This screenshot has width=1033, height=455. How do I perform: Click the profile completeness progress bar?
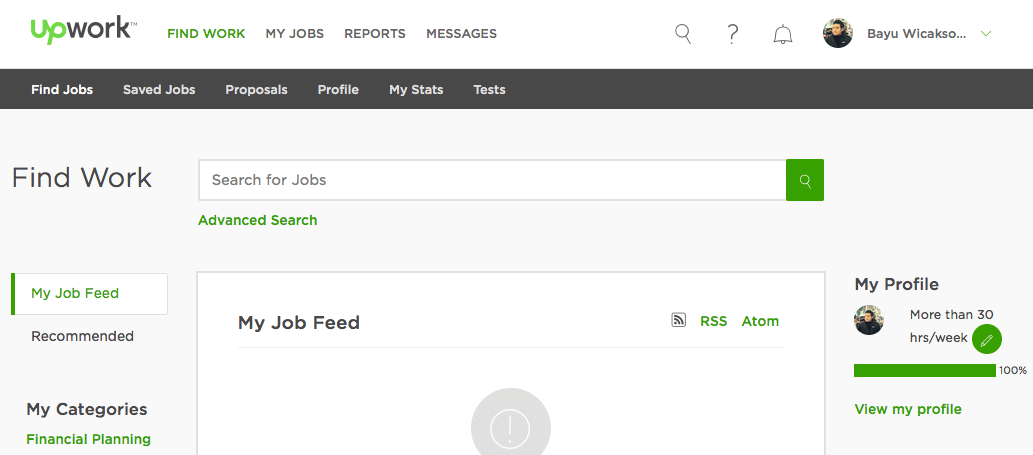[x=925, y=371]
